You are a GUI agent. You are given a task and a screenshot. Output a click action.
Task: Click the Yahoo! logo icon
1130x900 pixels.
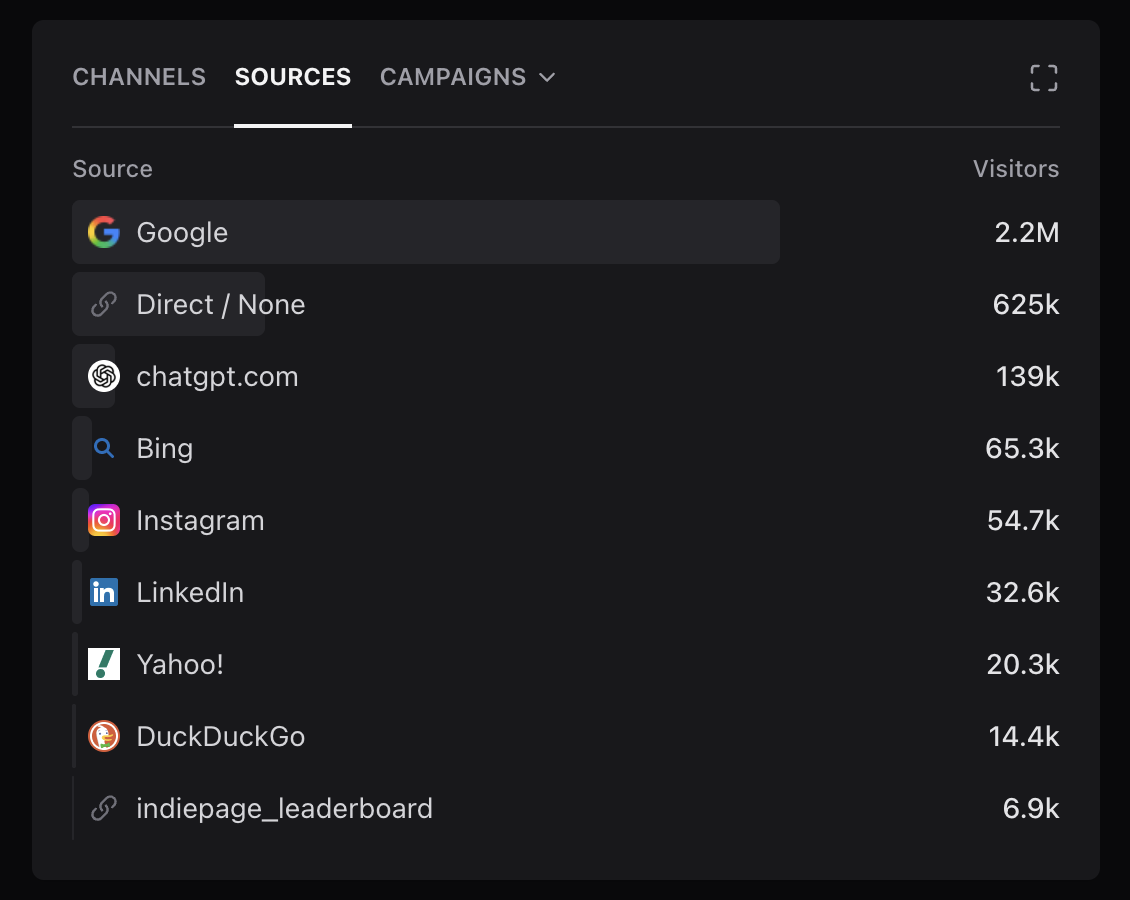pyautogui.click(x=104, y=665)
